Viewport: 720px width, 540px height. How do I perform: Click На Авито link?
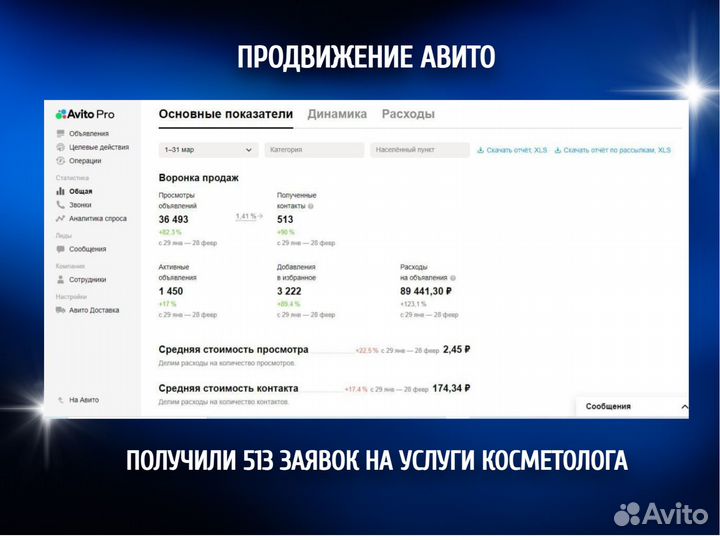[84, 400]
